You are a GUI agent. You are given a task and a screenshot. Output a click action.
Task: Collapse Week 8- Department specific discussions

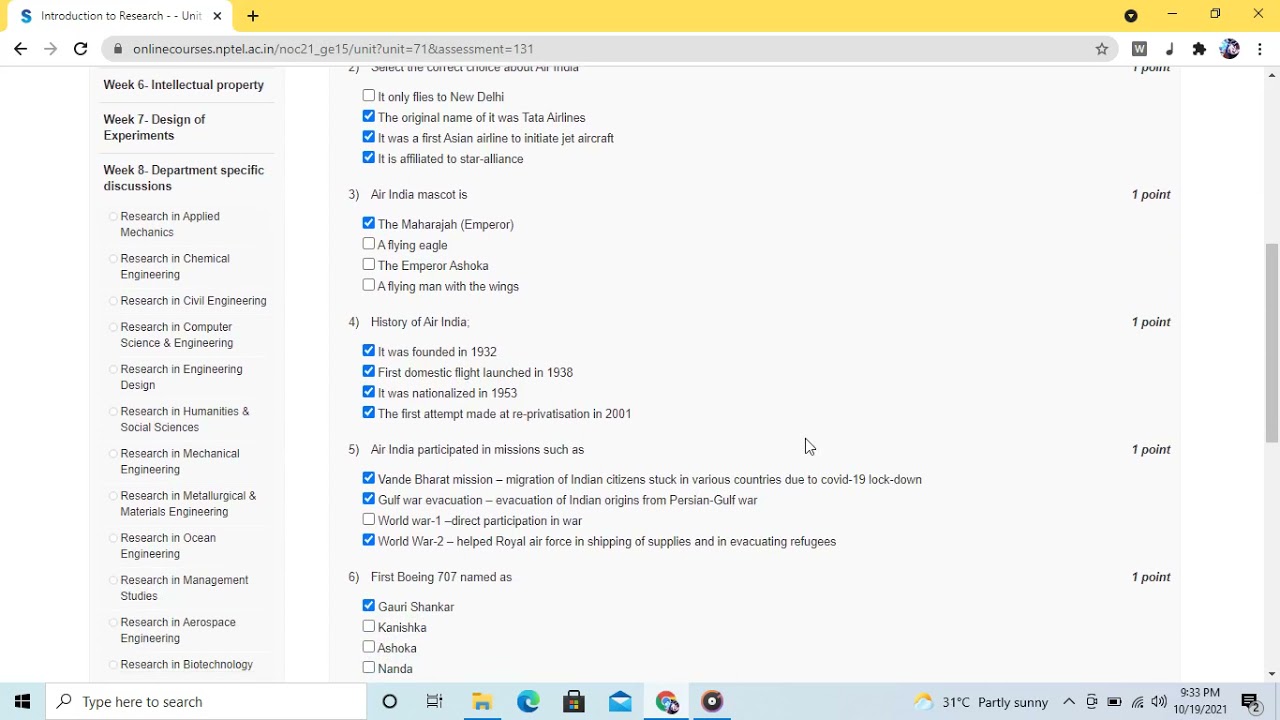point(183,178)
